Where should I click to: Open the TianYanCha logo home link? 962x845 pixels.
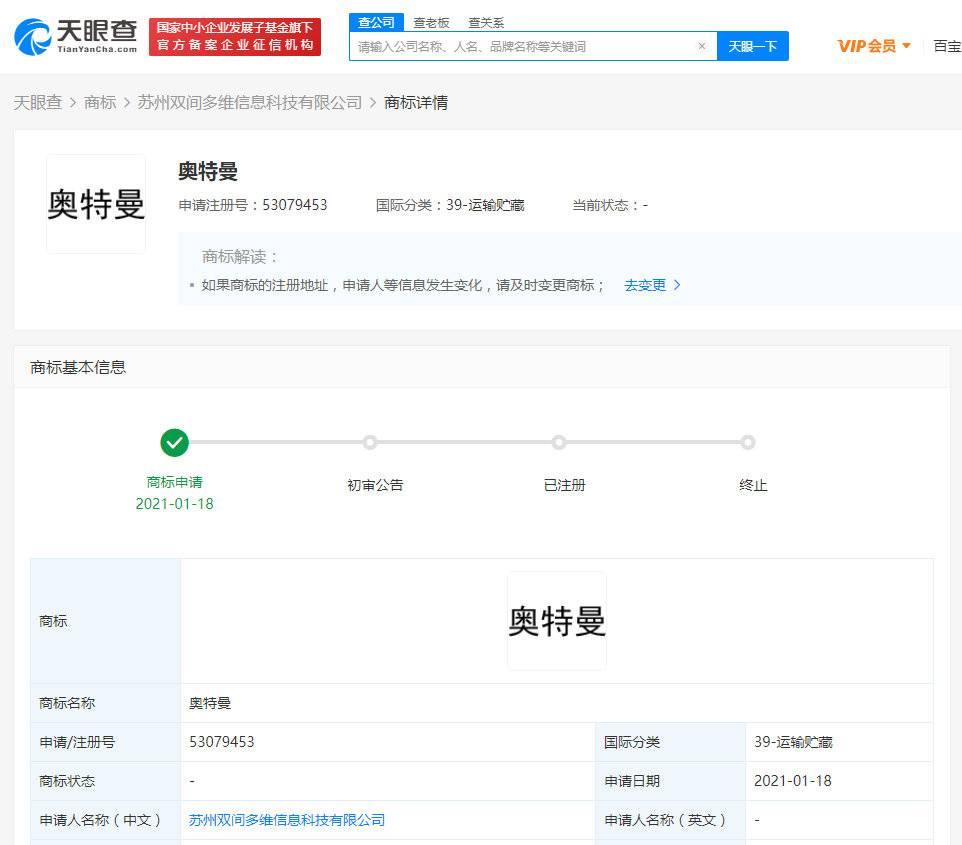75,37
